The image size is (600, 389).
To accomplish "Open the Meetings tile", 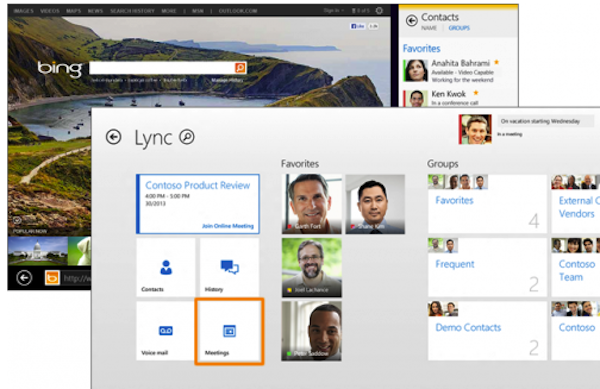I will pos(230,331).
